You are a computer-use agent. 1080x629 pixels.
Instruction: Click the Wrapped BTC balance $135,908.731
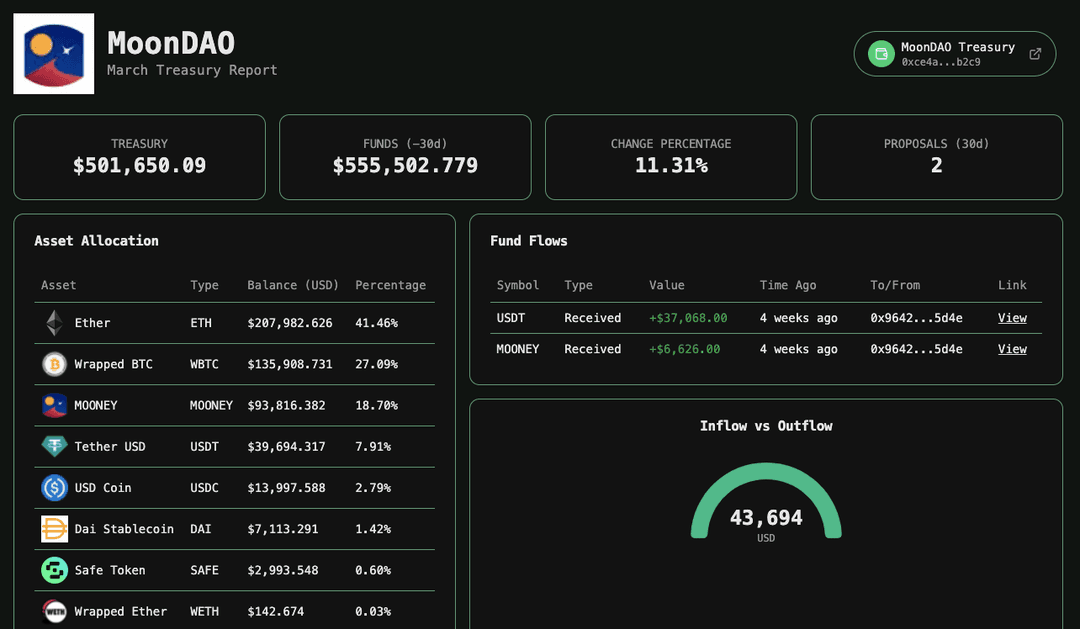click(290, 364)
